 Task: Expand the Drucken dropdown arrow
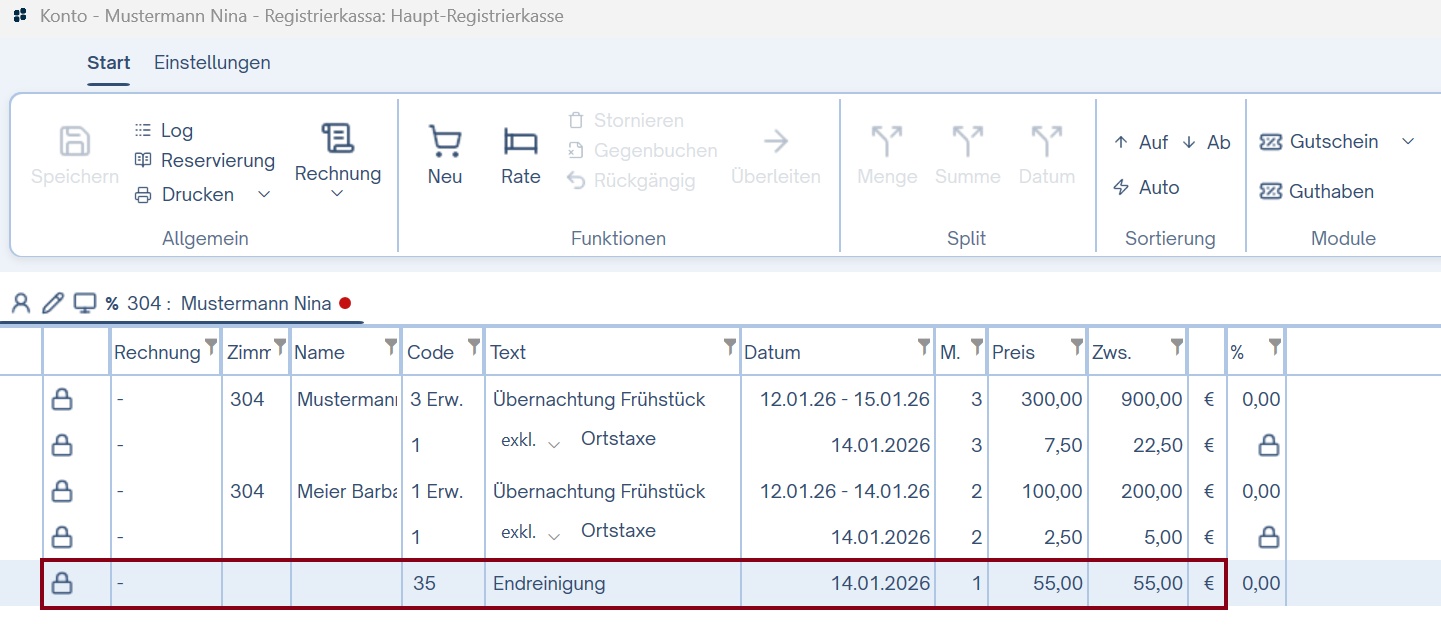click(x=263, y=194)
